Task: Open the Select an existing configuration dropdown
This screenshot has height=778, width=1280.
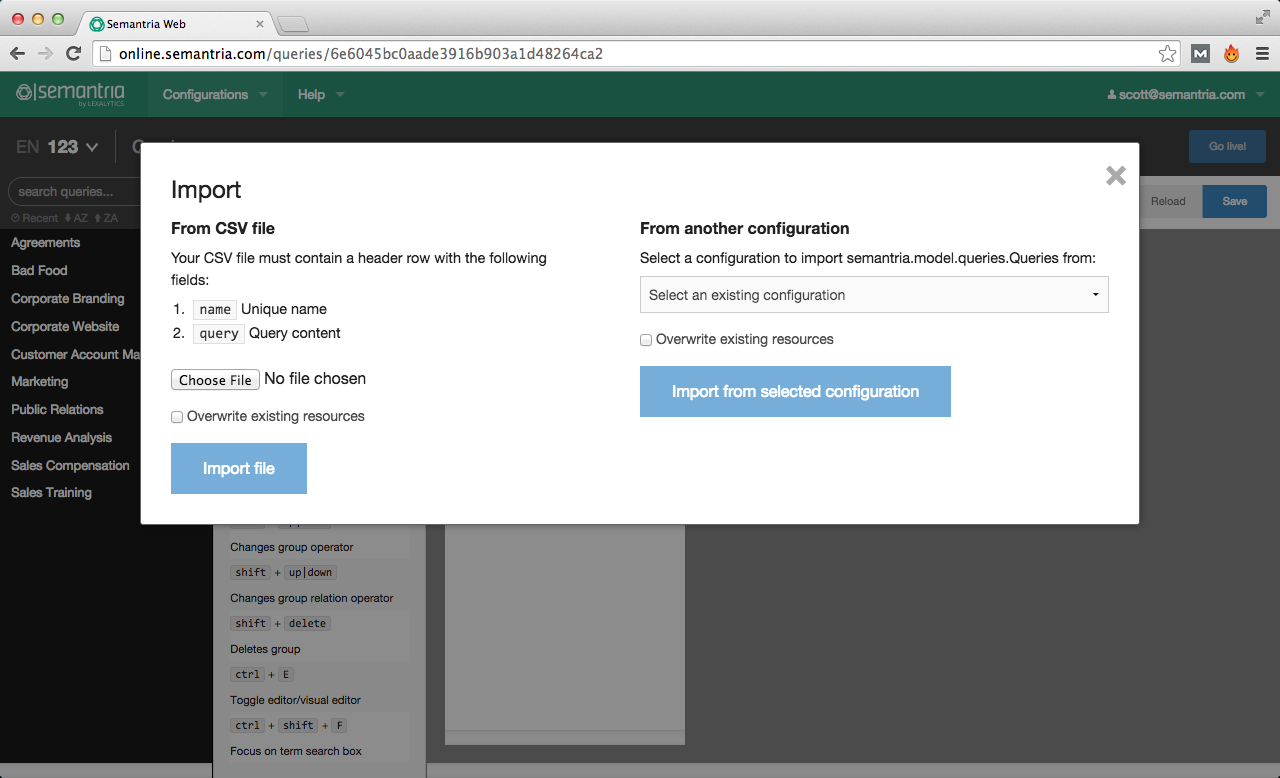Action: tap(873, 294)
